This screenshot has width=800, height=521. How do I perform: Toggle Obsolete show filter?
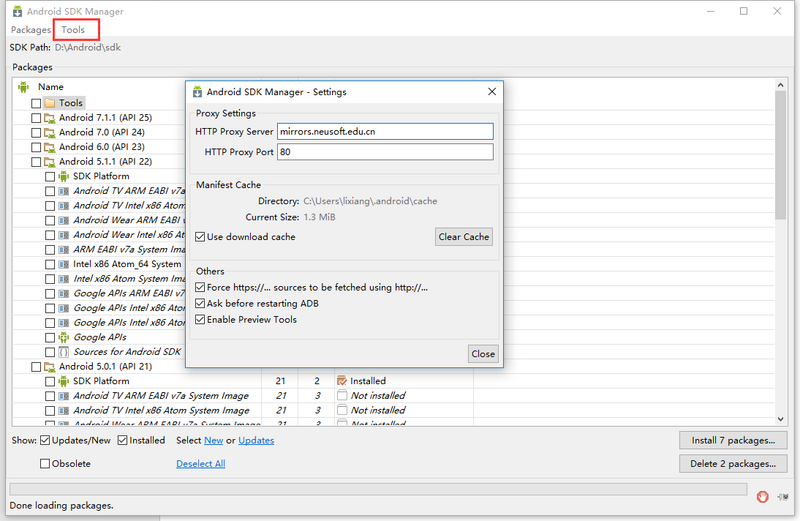45,464
